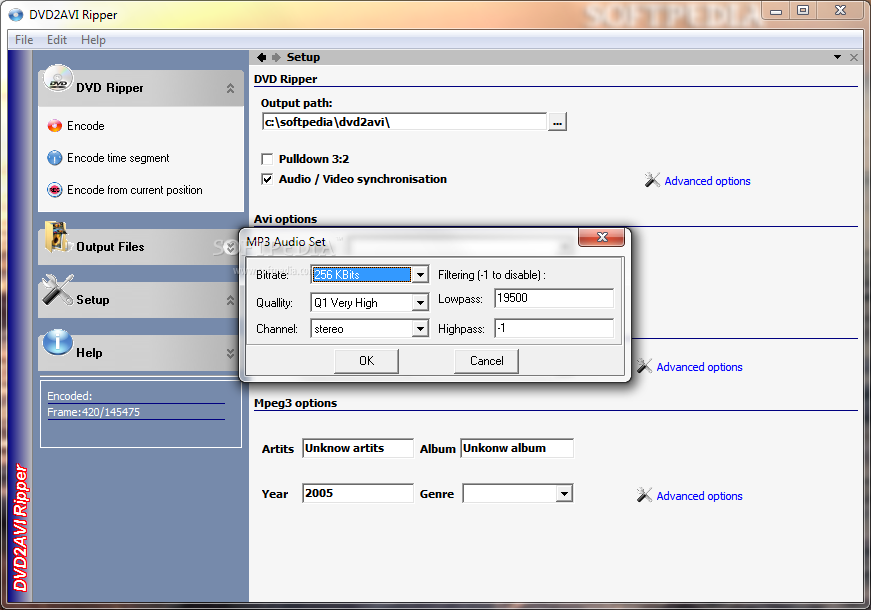Click the Setup tools icon in sidebar
Screen dimensions: 871x610
coord(58,290)
